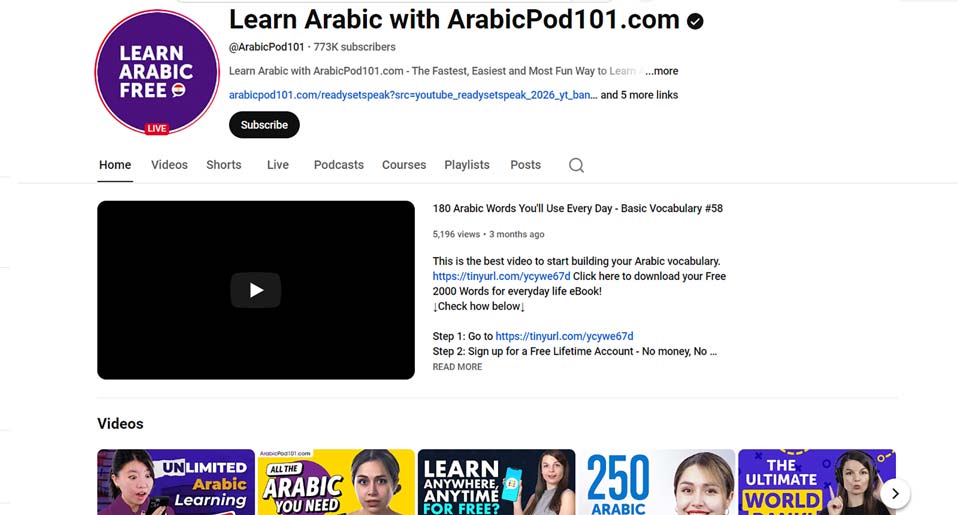This screenshot has width=958, height=515.
Task: Click the 'Learn Arabic with ArabicPod101.com' channel title
Action: point(454,20)
